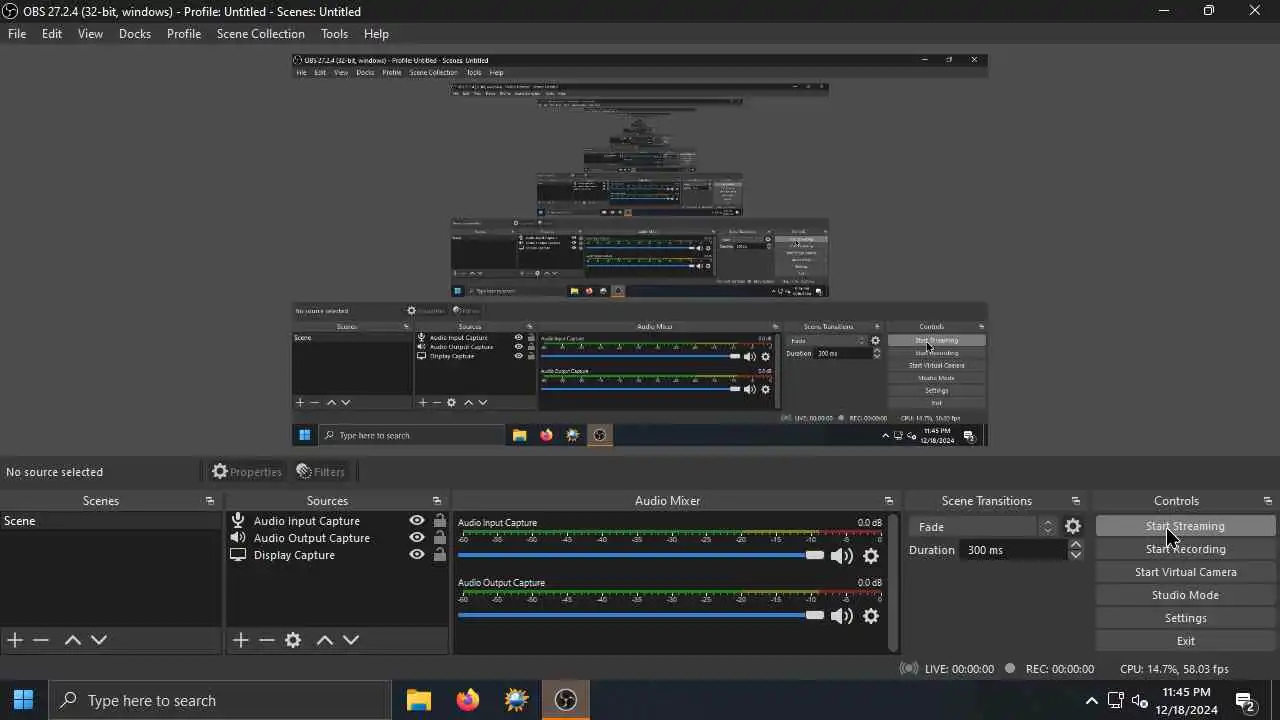Click Start Streaming

(1185, 526)
